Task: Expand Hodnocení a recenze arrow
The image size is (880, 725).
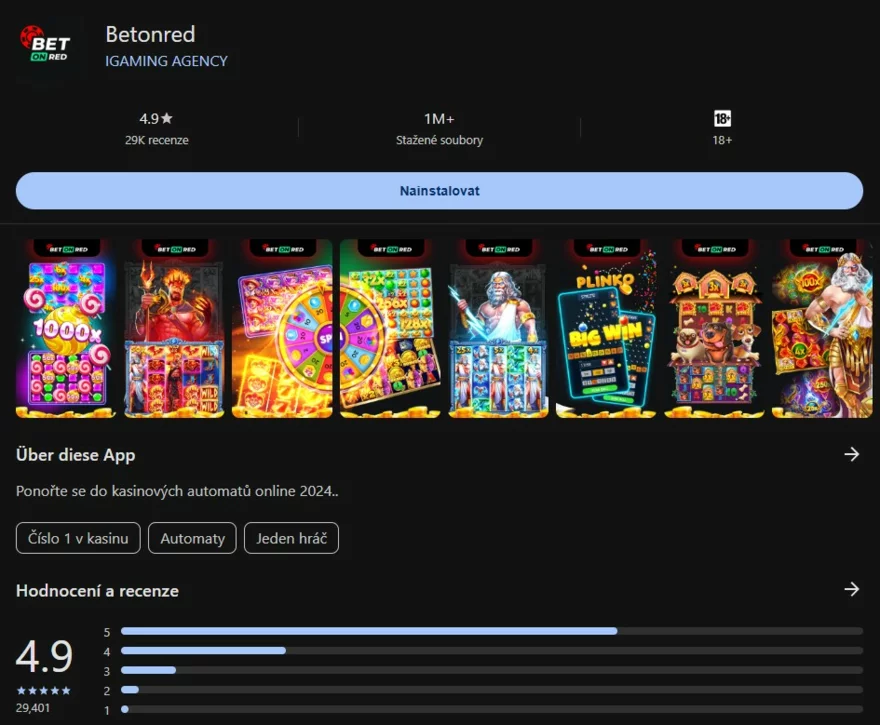Action: [x=851, y=590]
